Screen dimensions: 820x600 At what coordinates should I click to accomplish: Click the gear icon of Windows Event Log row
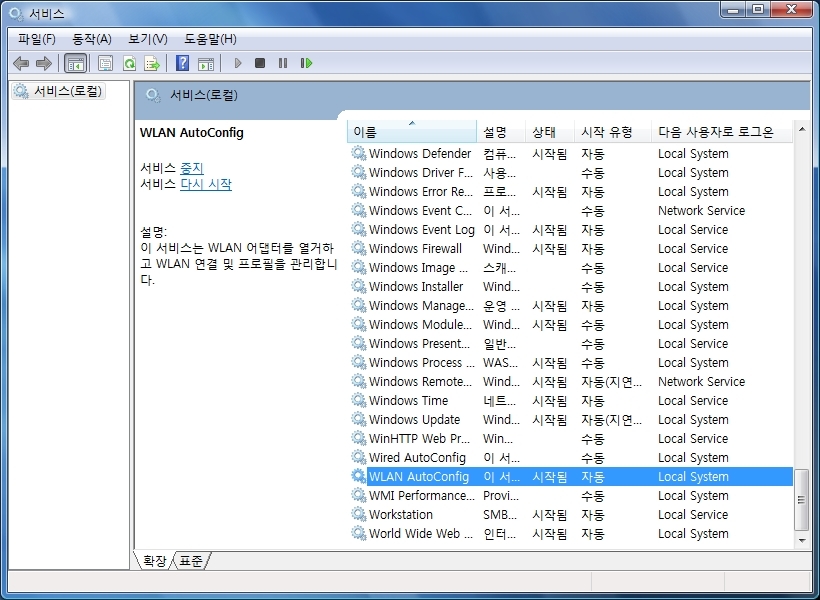point(359,229)
